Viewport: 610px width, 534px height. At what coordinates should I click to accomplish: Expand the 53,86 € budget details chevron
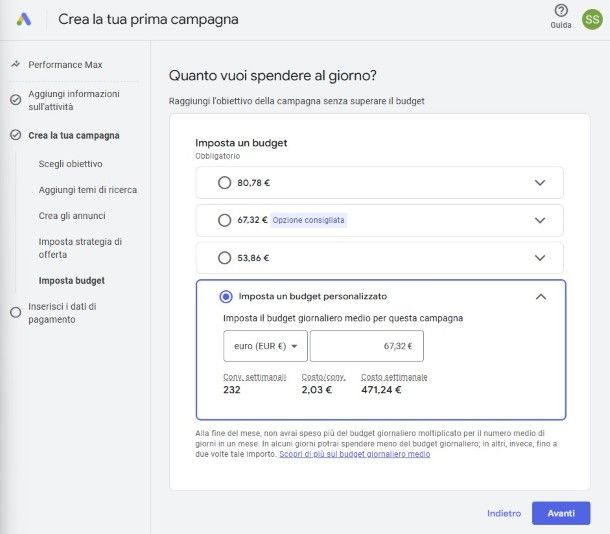540,257
